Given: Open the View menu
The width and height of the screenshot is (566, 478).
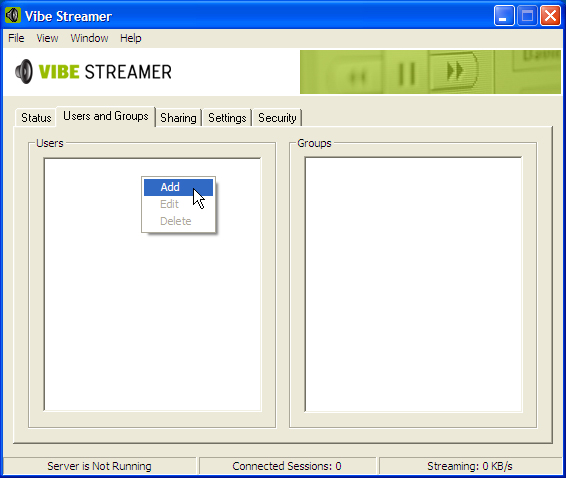Looking at the screenshot, I should click(47, 38).
